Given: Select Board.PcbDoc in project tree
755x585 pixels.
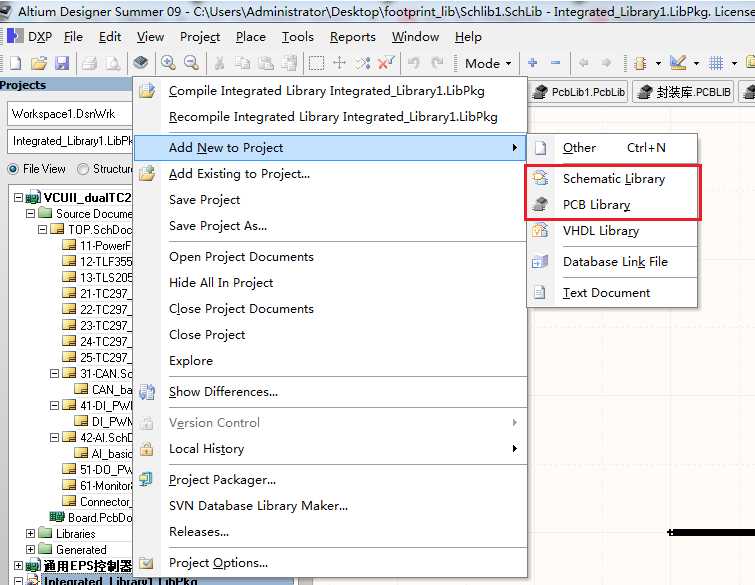Looking at the screenshot, I should click(91, 518).
